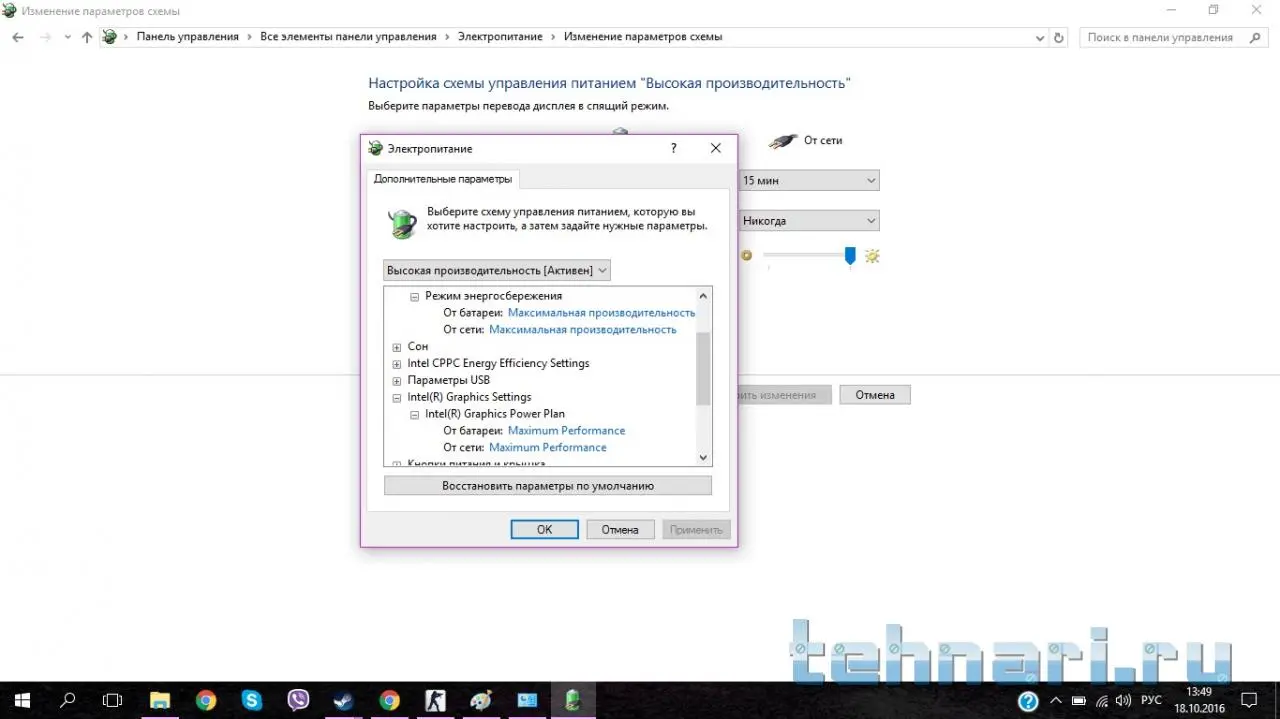The height and width of the screenshot is (719, 1280).
Task: Click the blue help icon in system tray
Action: click(1028, 701)
